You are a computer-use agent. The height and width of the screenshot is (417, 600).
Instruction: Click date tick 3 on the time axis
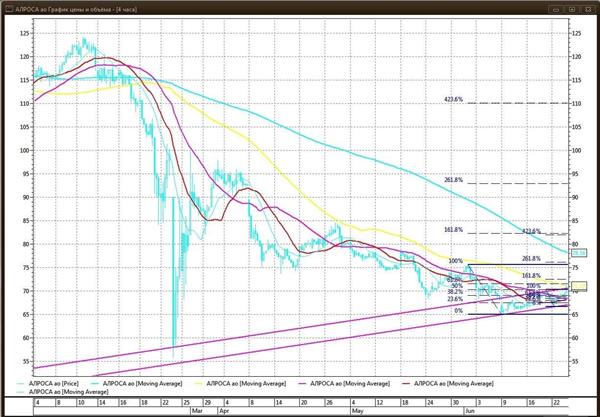[x=479, y=402]
